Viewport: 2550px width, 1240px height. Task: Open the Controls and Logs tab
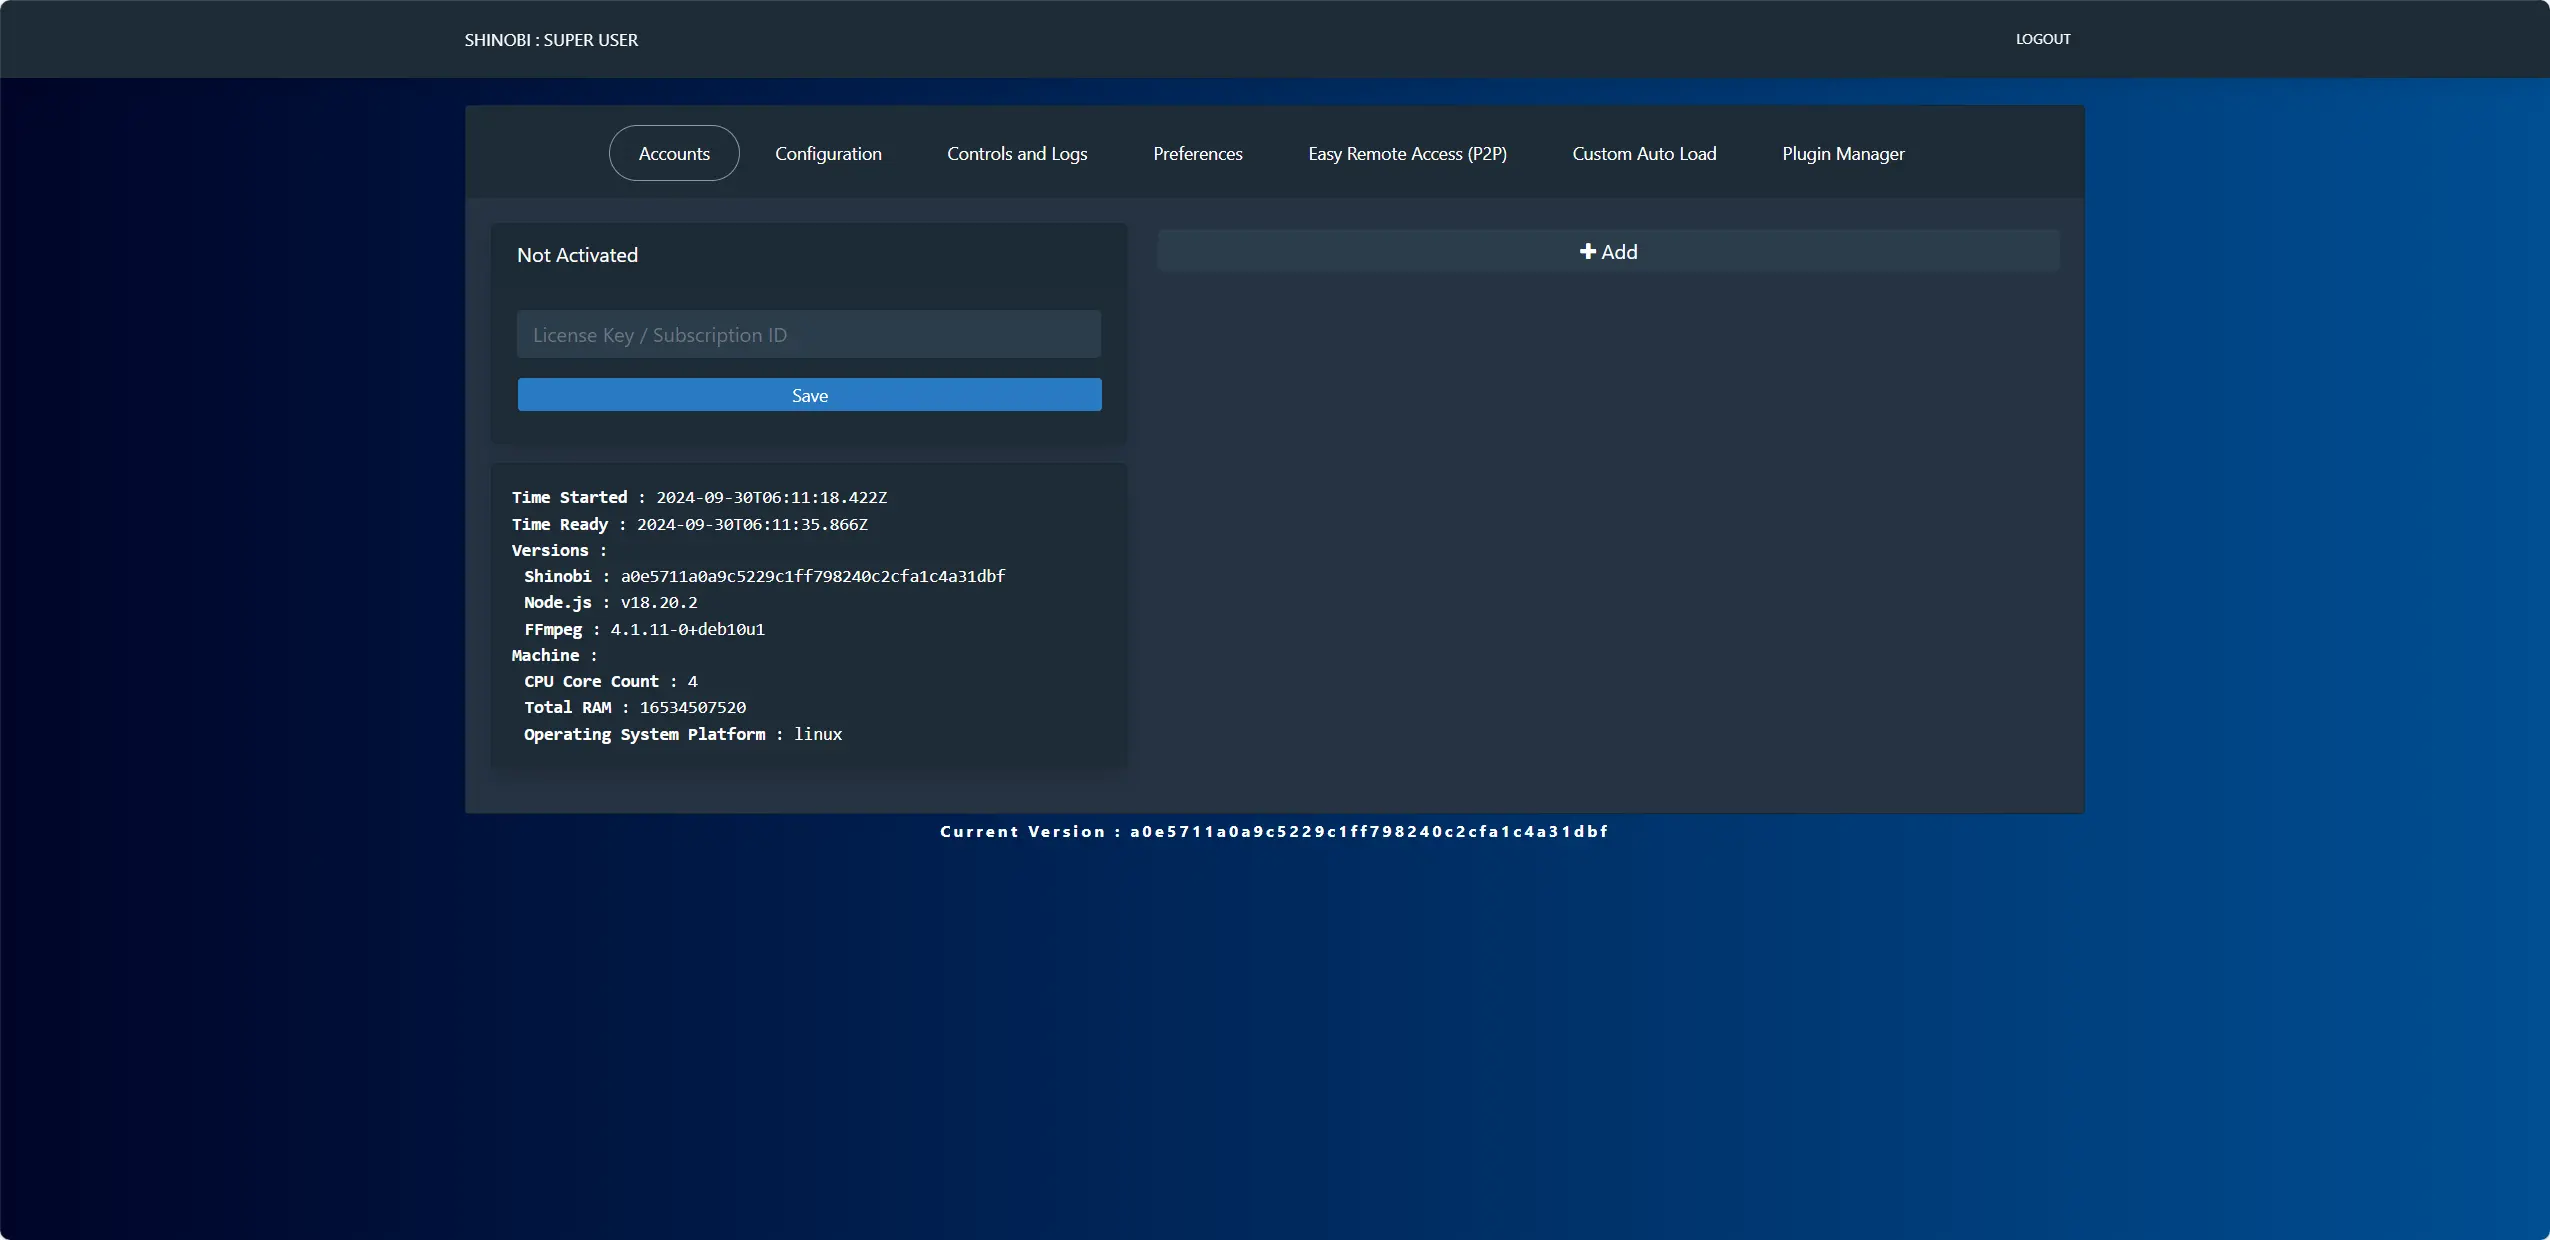pos(1017,153)
